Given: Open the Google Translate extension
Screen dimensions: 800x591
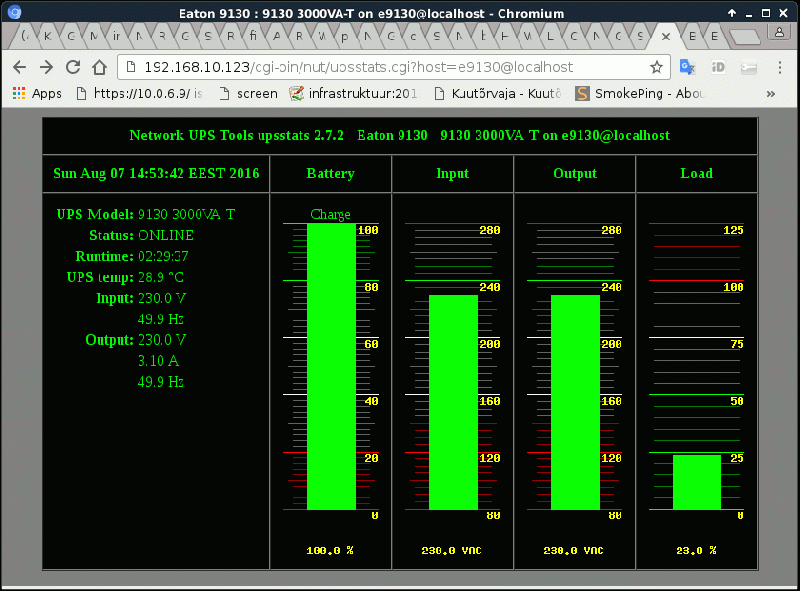Looking at the screenshot, I should click(x=687, y=67).
